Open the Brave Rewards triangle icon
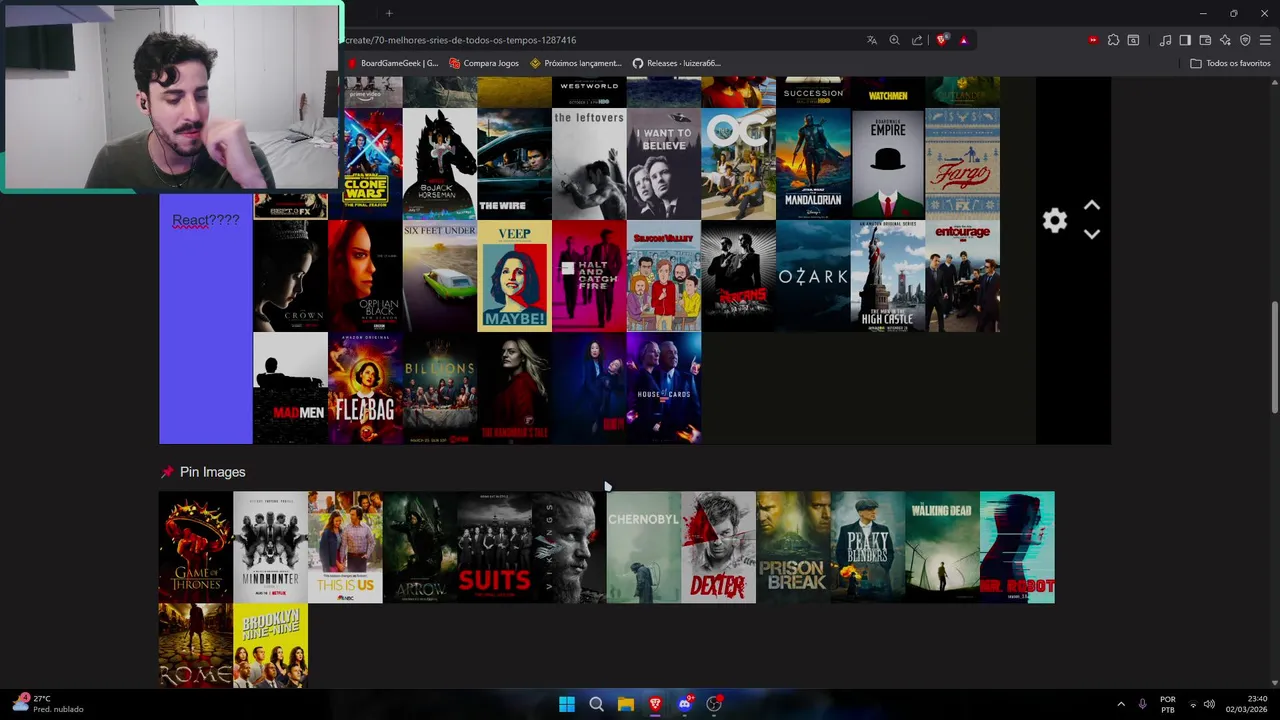Screen dimensions: 1280x720 [964, 40]
